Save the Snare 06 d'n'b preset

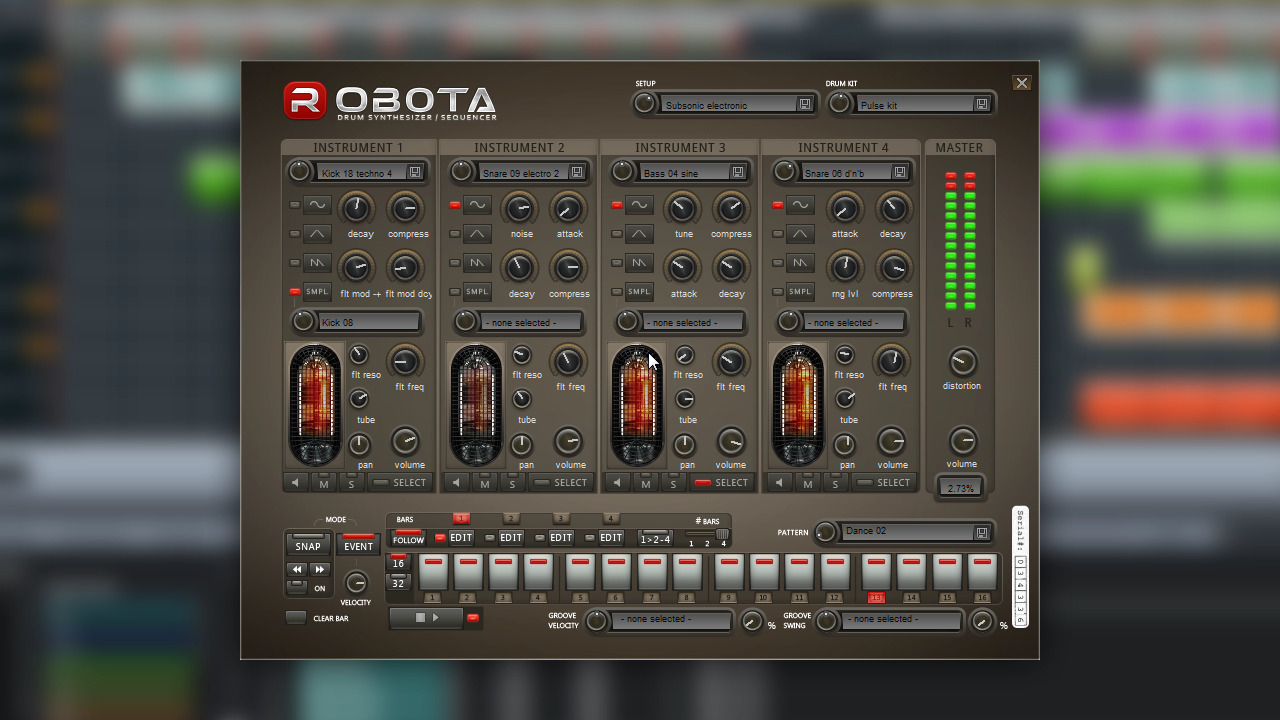tap(900, 173)
